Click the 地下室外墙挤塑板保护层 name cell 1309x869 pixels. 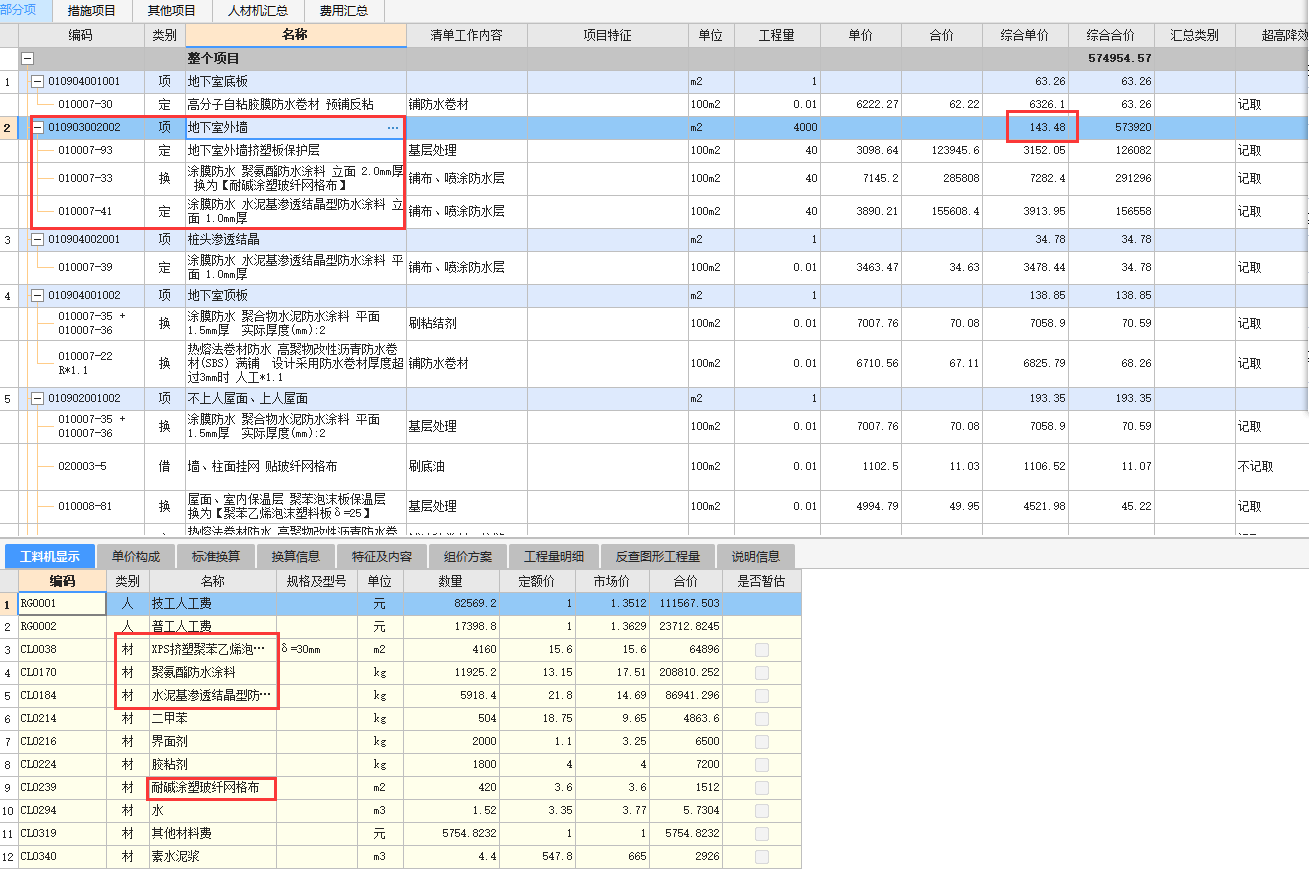[296, 151]
